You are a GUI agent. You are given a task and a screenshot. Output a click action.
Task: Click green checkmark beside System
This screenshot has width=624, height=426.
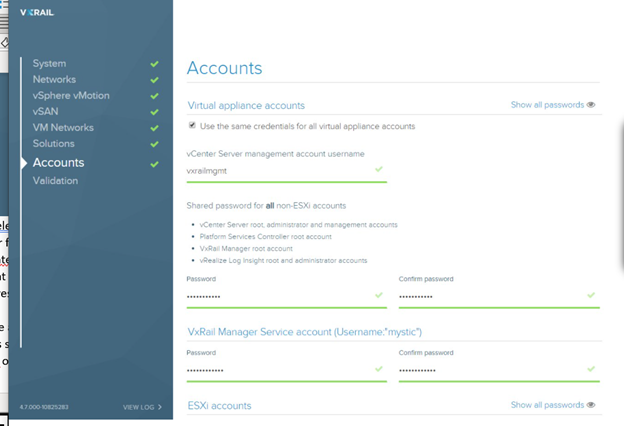154,64
